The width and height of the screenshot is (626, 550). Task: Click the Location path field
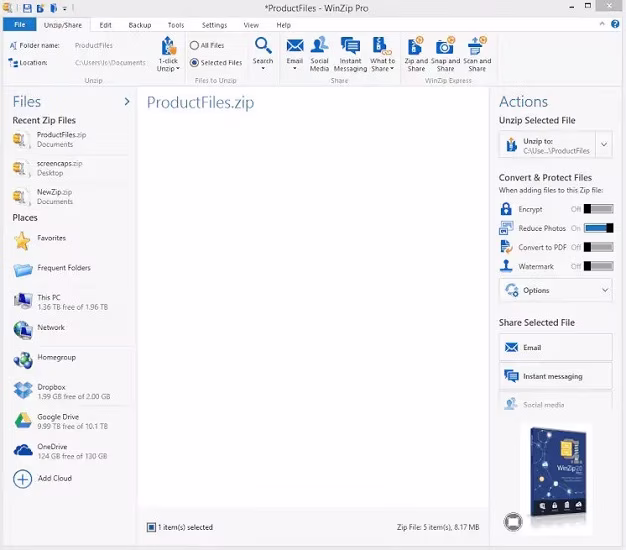[110, 63]
